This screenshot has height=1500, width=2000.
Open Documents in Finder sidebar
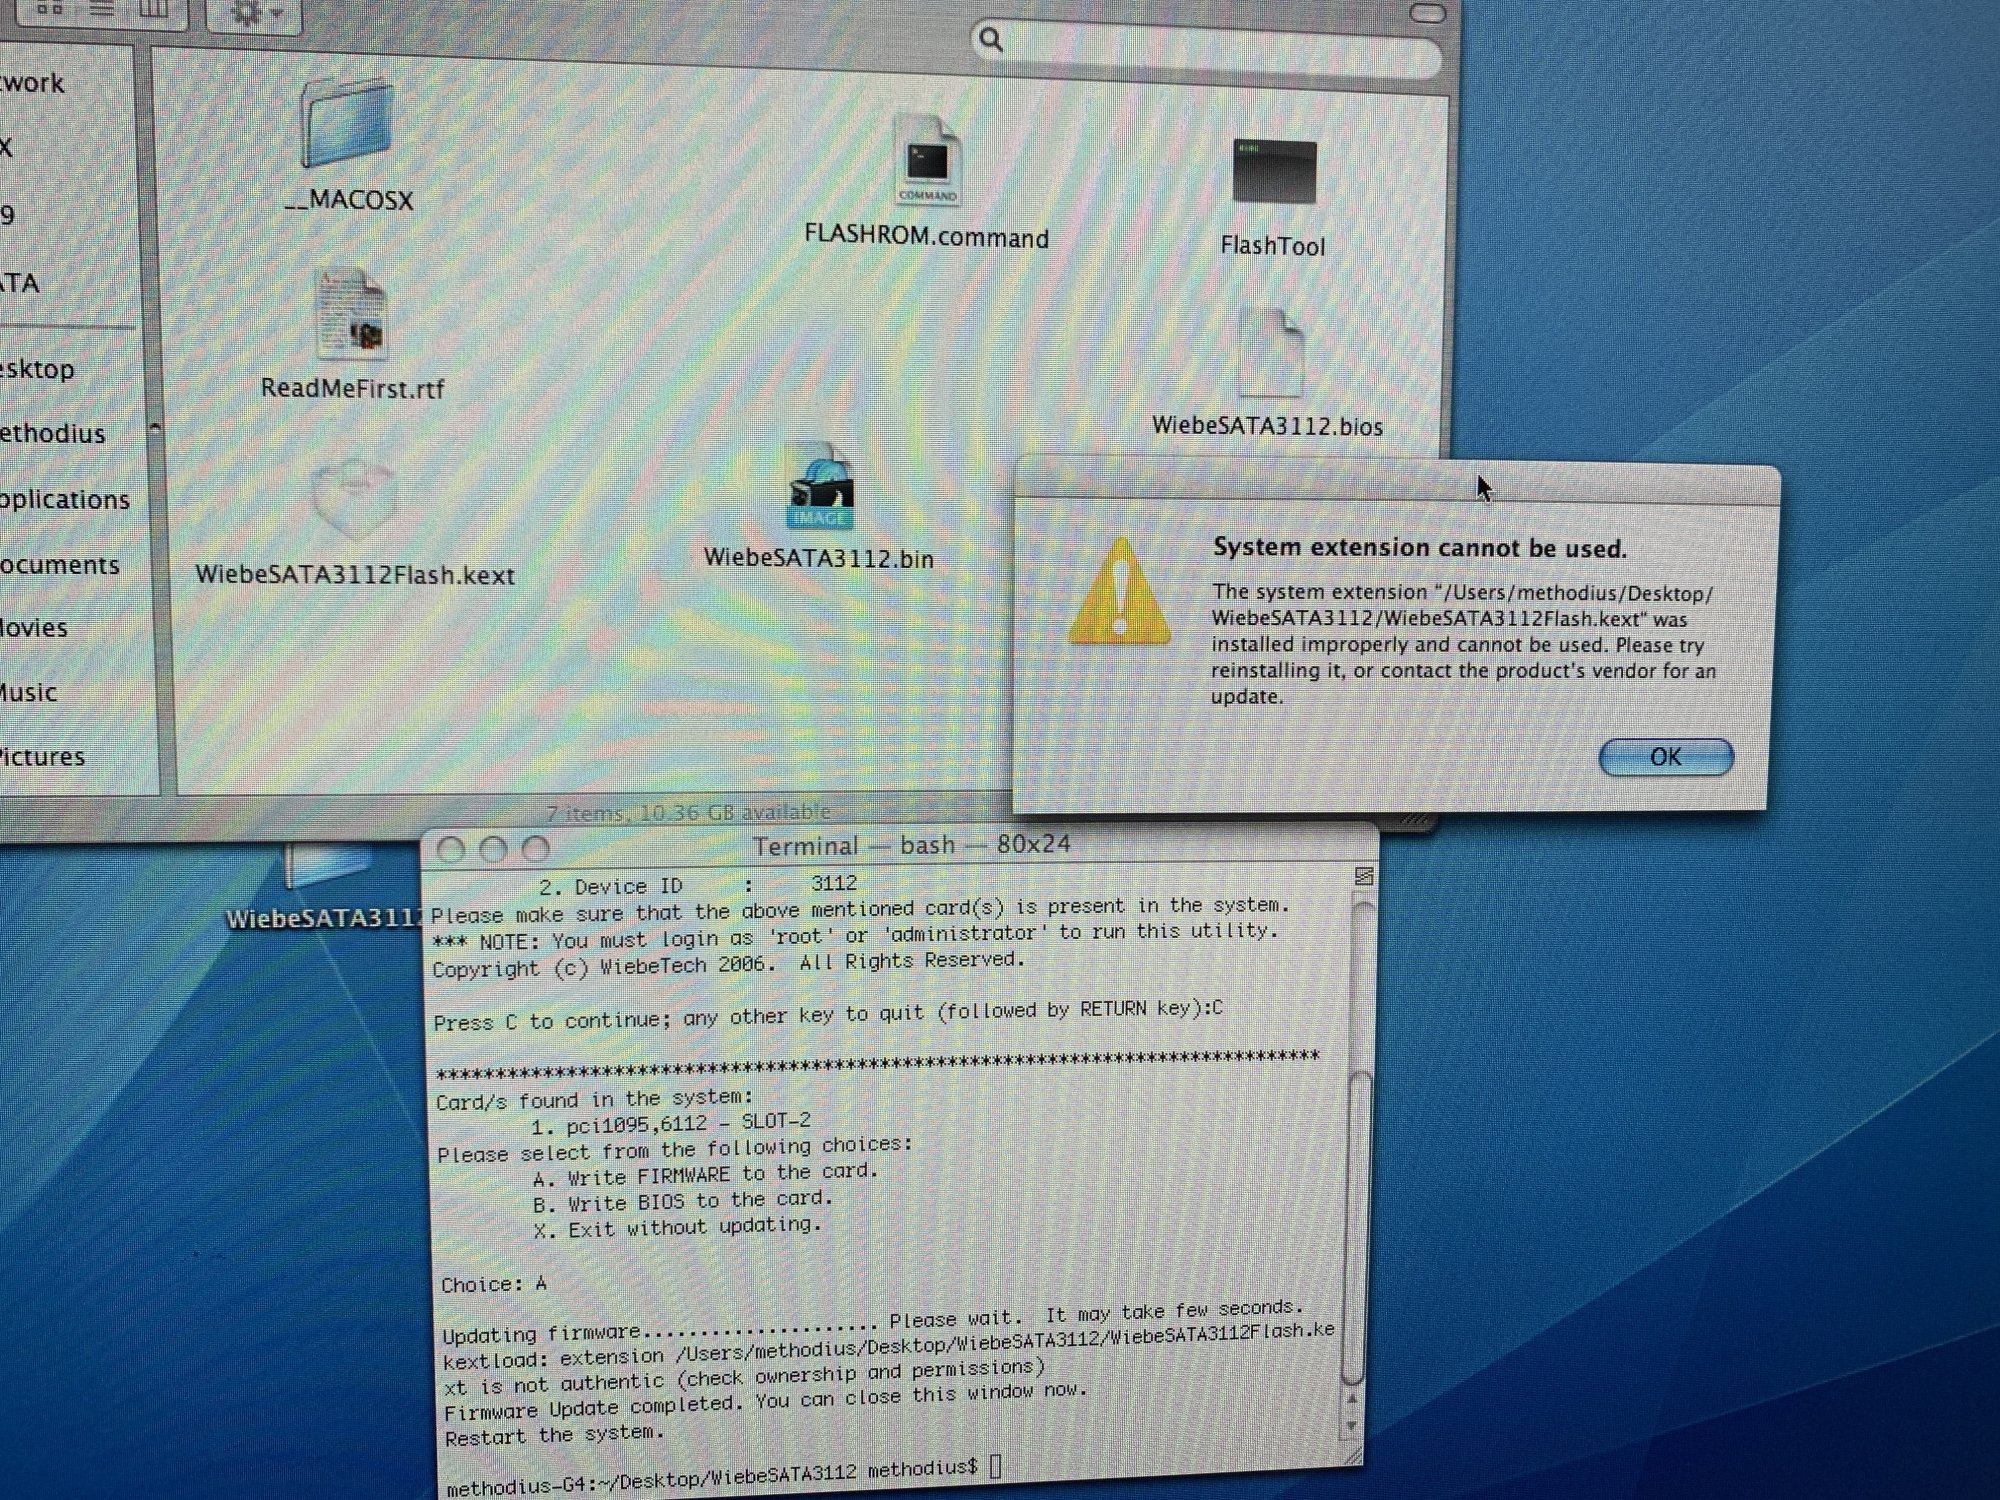(x=58, y=565)
